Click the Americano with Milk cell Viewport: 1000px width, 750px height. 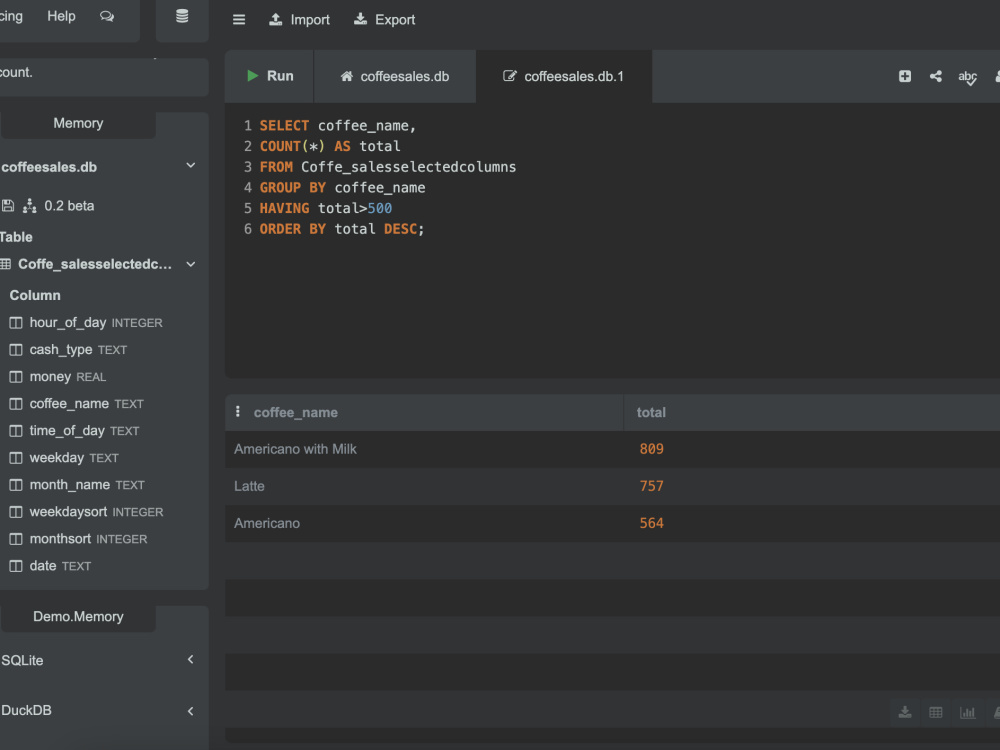point(295,449)
